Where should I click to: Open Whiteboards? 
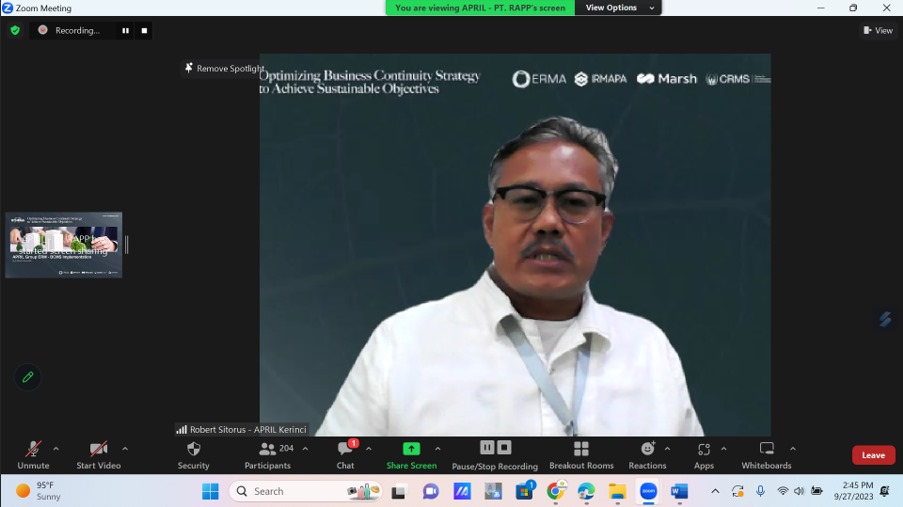(x=766, y=455)
